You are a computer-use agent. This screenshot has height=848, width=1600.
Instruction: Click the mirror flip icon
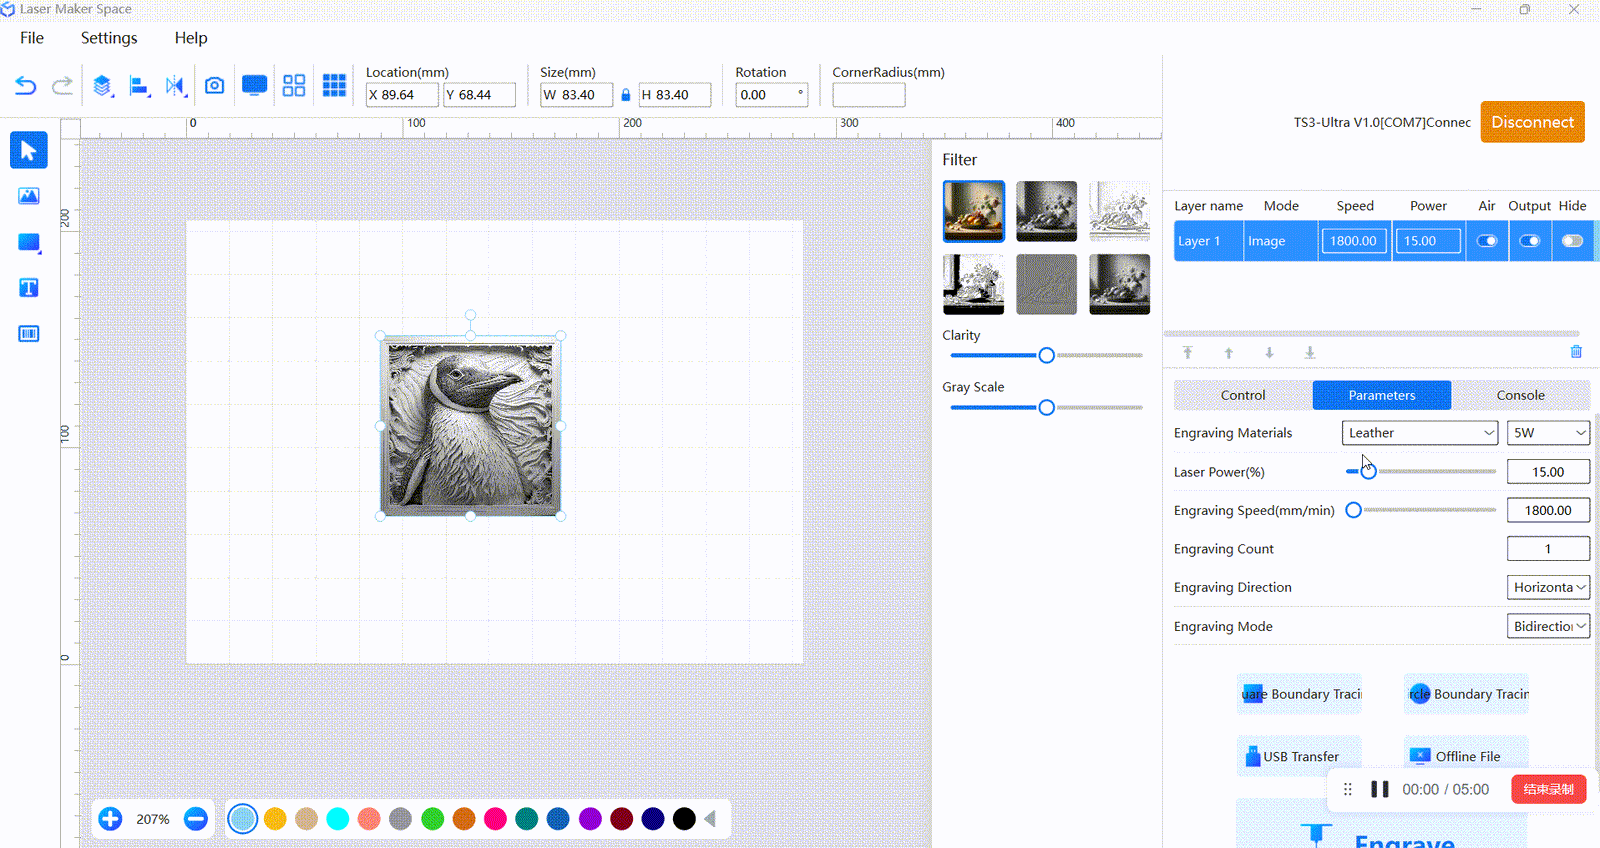click(x=175, y=86)
